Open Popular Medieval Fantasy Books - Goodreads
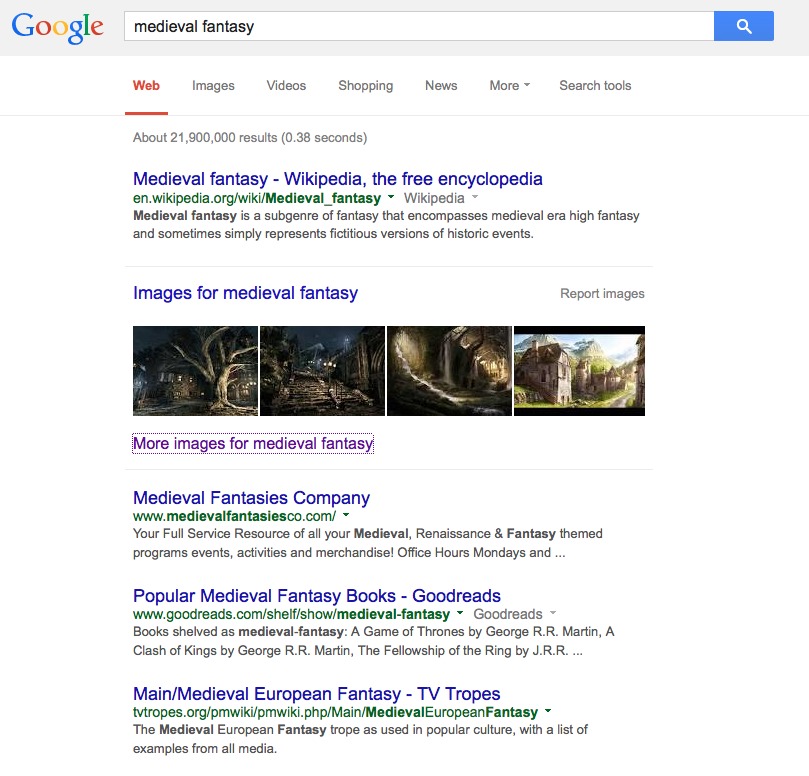Screen dimensions: 809x776 click(x=317, y=596)
